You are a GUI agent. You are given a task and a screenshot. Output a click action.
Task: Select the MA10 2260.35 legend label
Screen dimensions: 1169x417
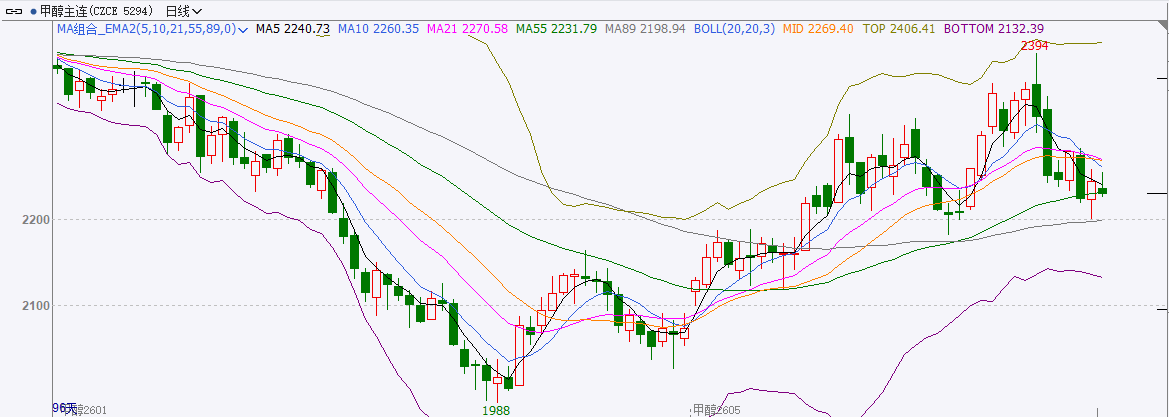click(x=378, y=29)
